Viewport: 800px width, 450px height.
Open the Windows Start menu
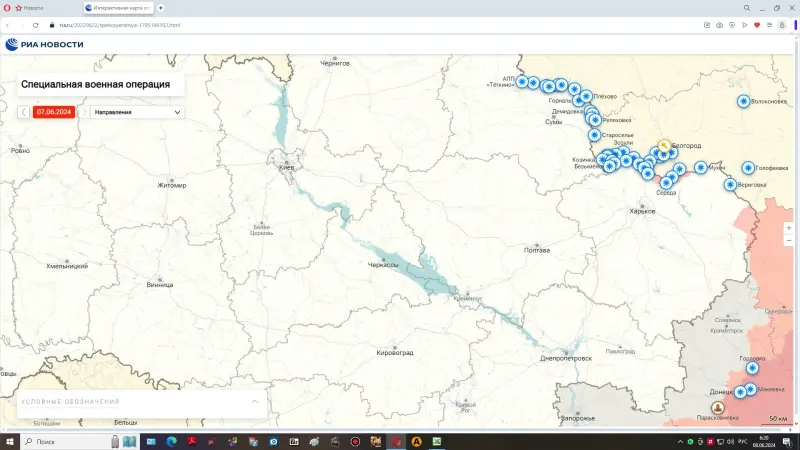(x=9, y=442)
